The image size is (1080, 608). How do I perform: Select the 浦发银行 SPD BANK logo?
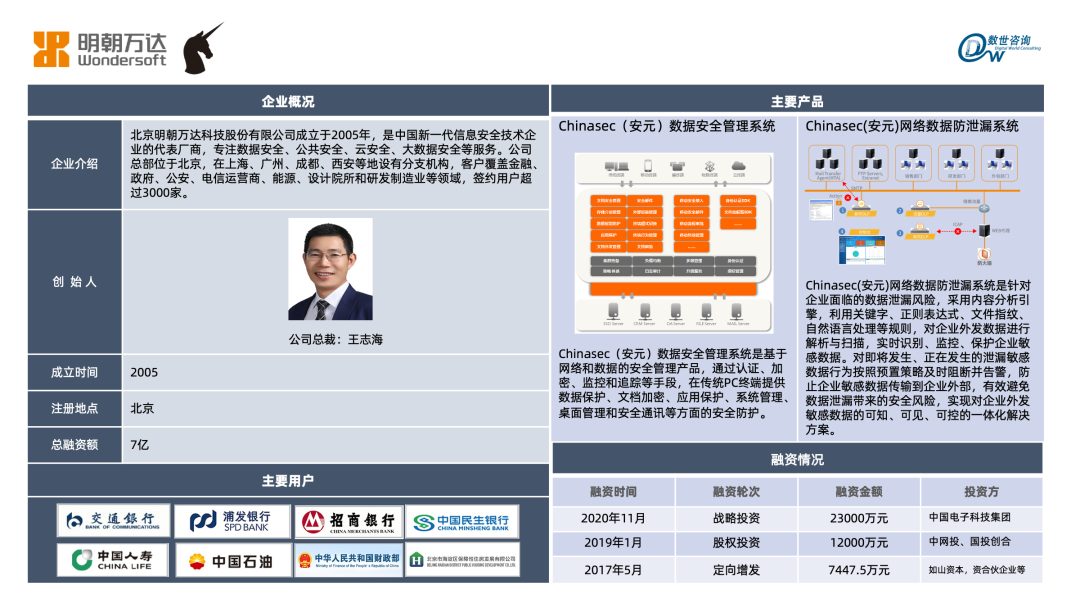pos(231,521)
